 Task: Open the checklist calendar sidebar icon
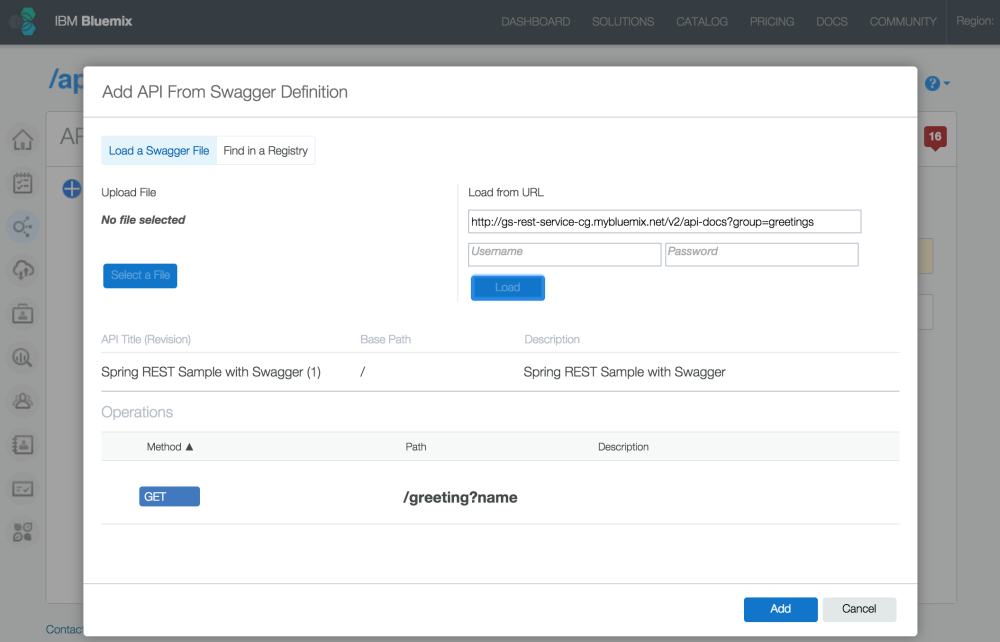pyautogui.click(x=23, y=183)
